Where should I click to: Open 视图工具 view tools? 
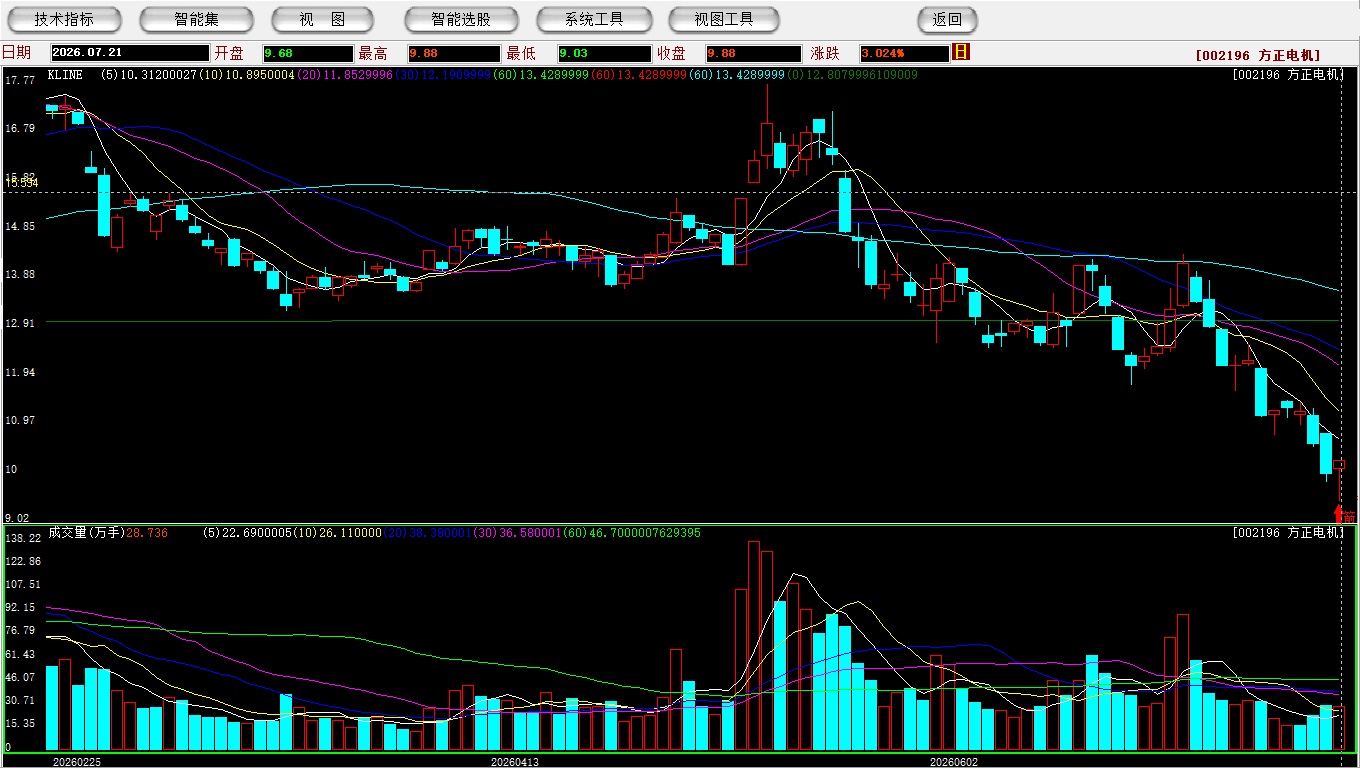click(x=725, y=19)
